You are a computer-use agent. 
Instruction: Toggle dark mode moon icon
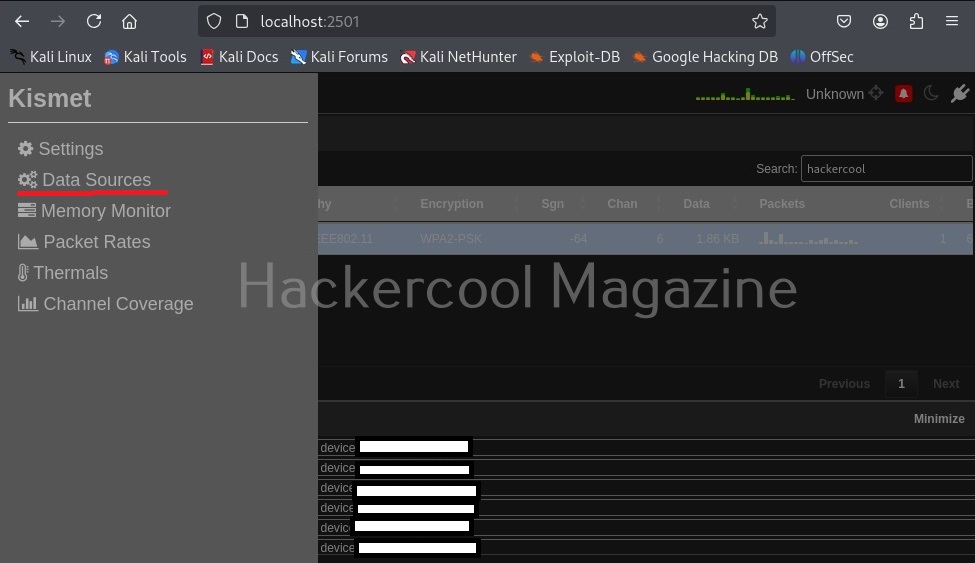[x=931, y=93]
